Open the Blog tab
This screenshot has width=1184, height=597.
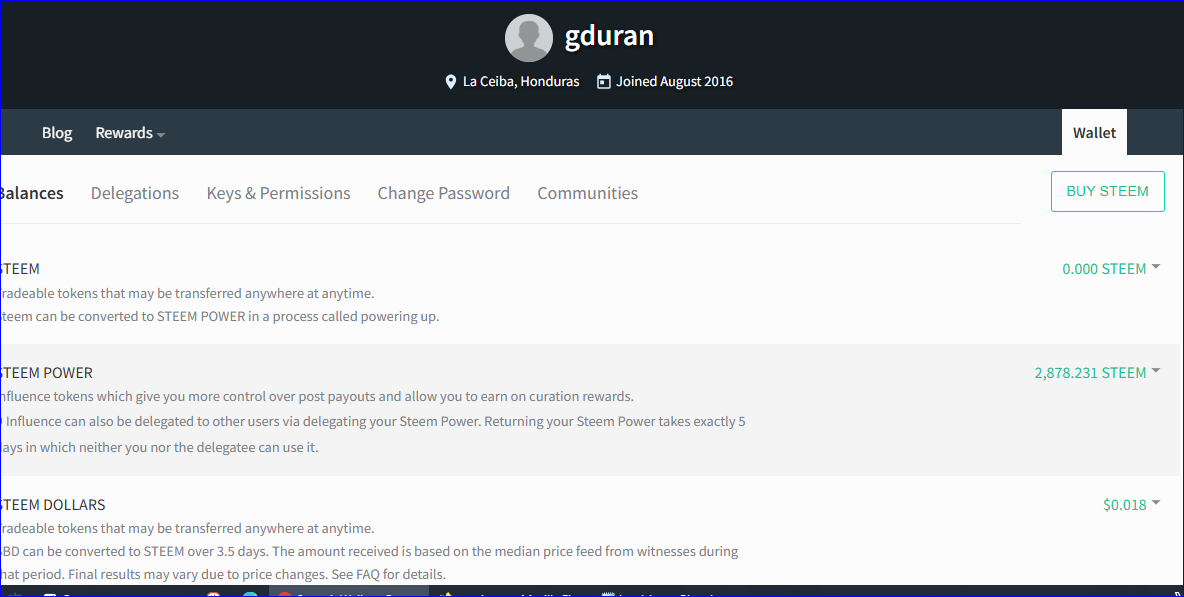(x=57, y=133)
